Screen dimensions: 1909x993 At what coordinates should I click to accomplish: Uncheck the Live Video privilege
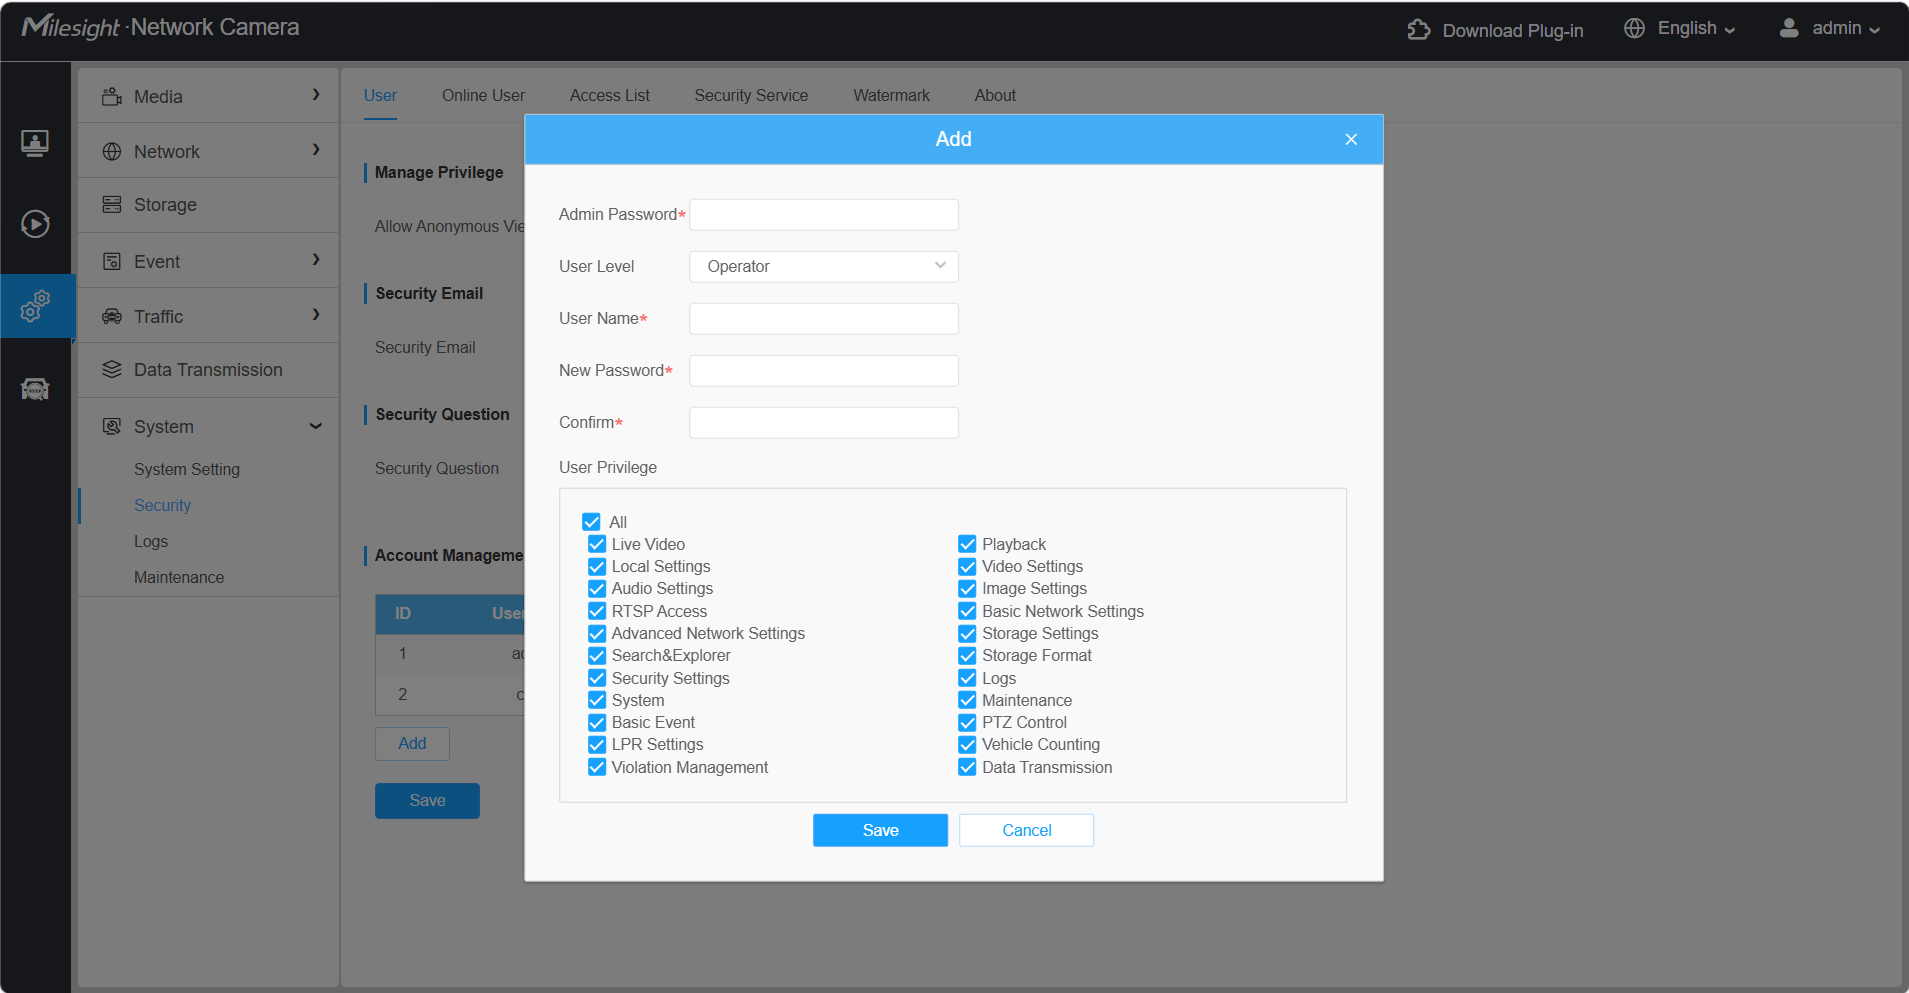tap(597, 544)
